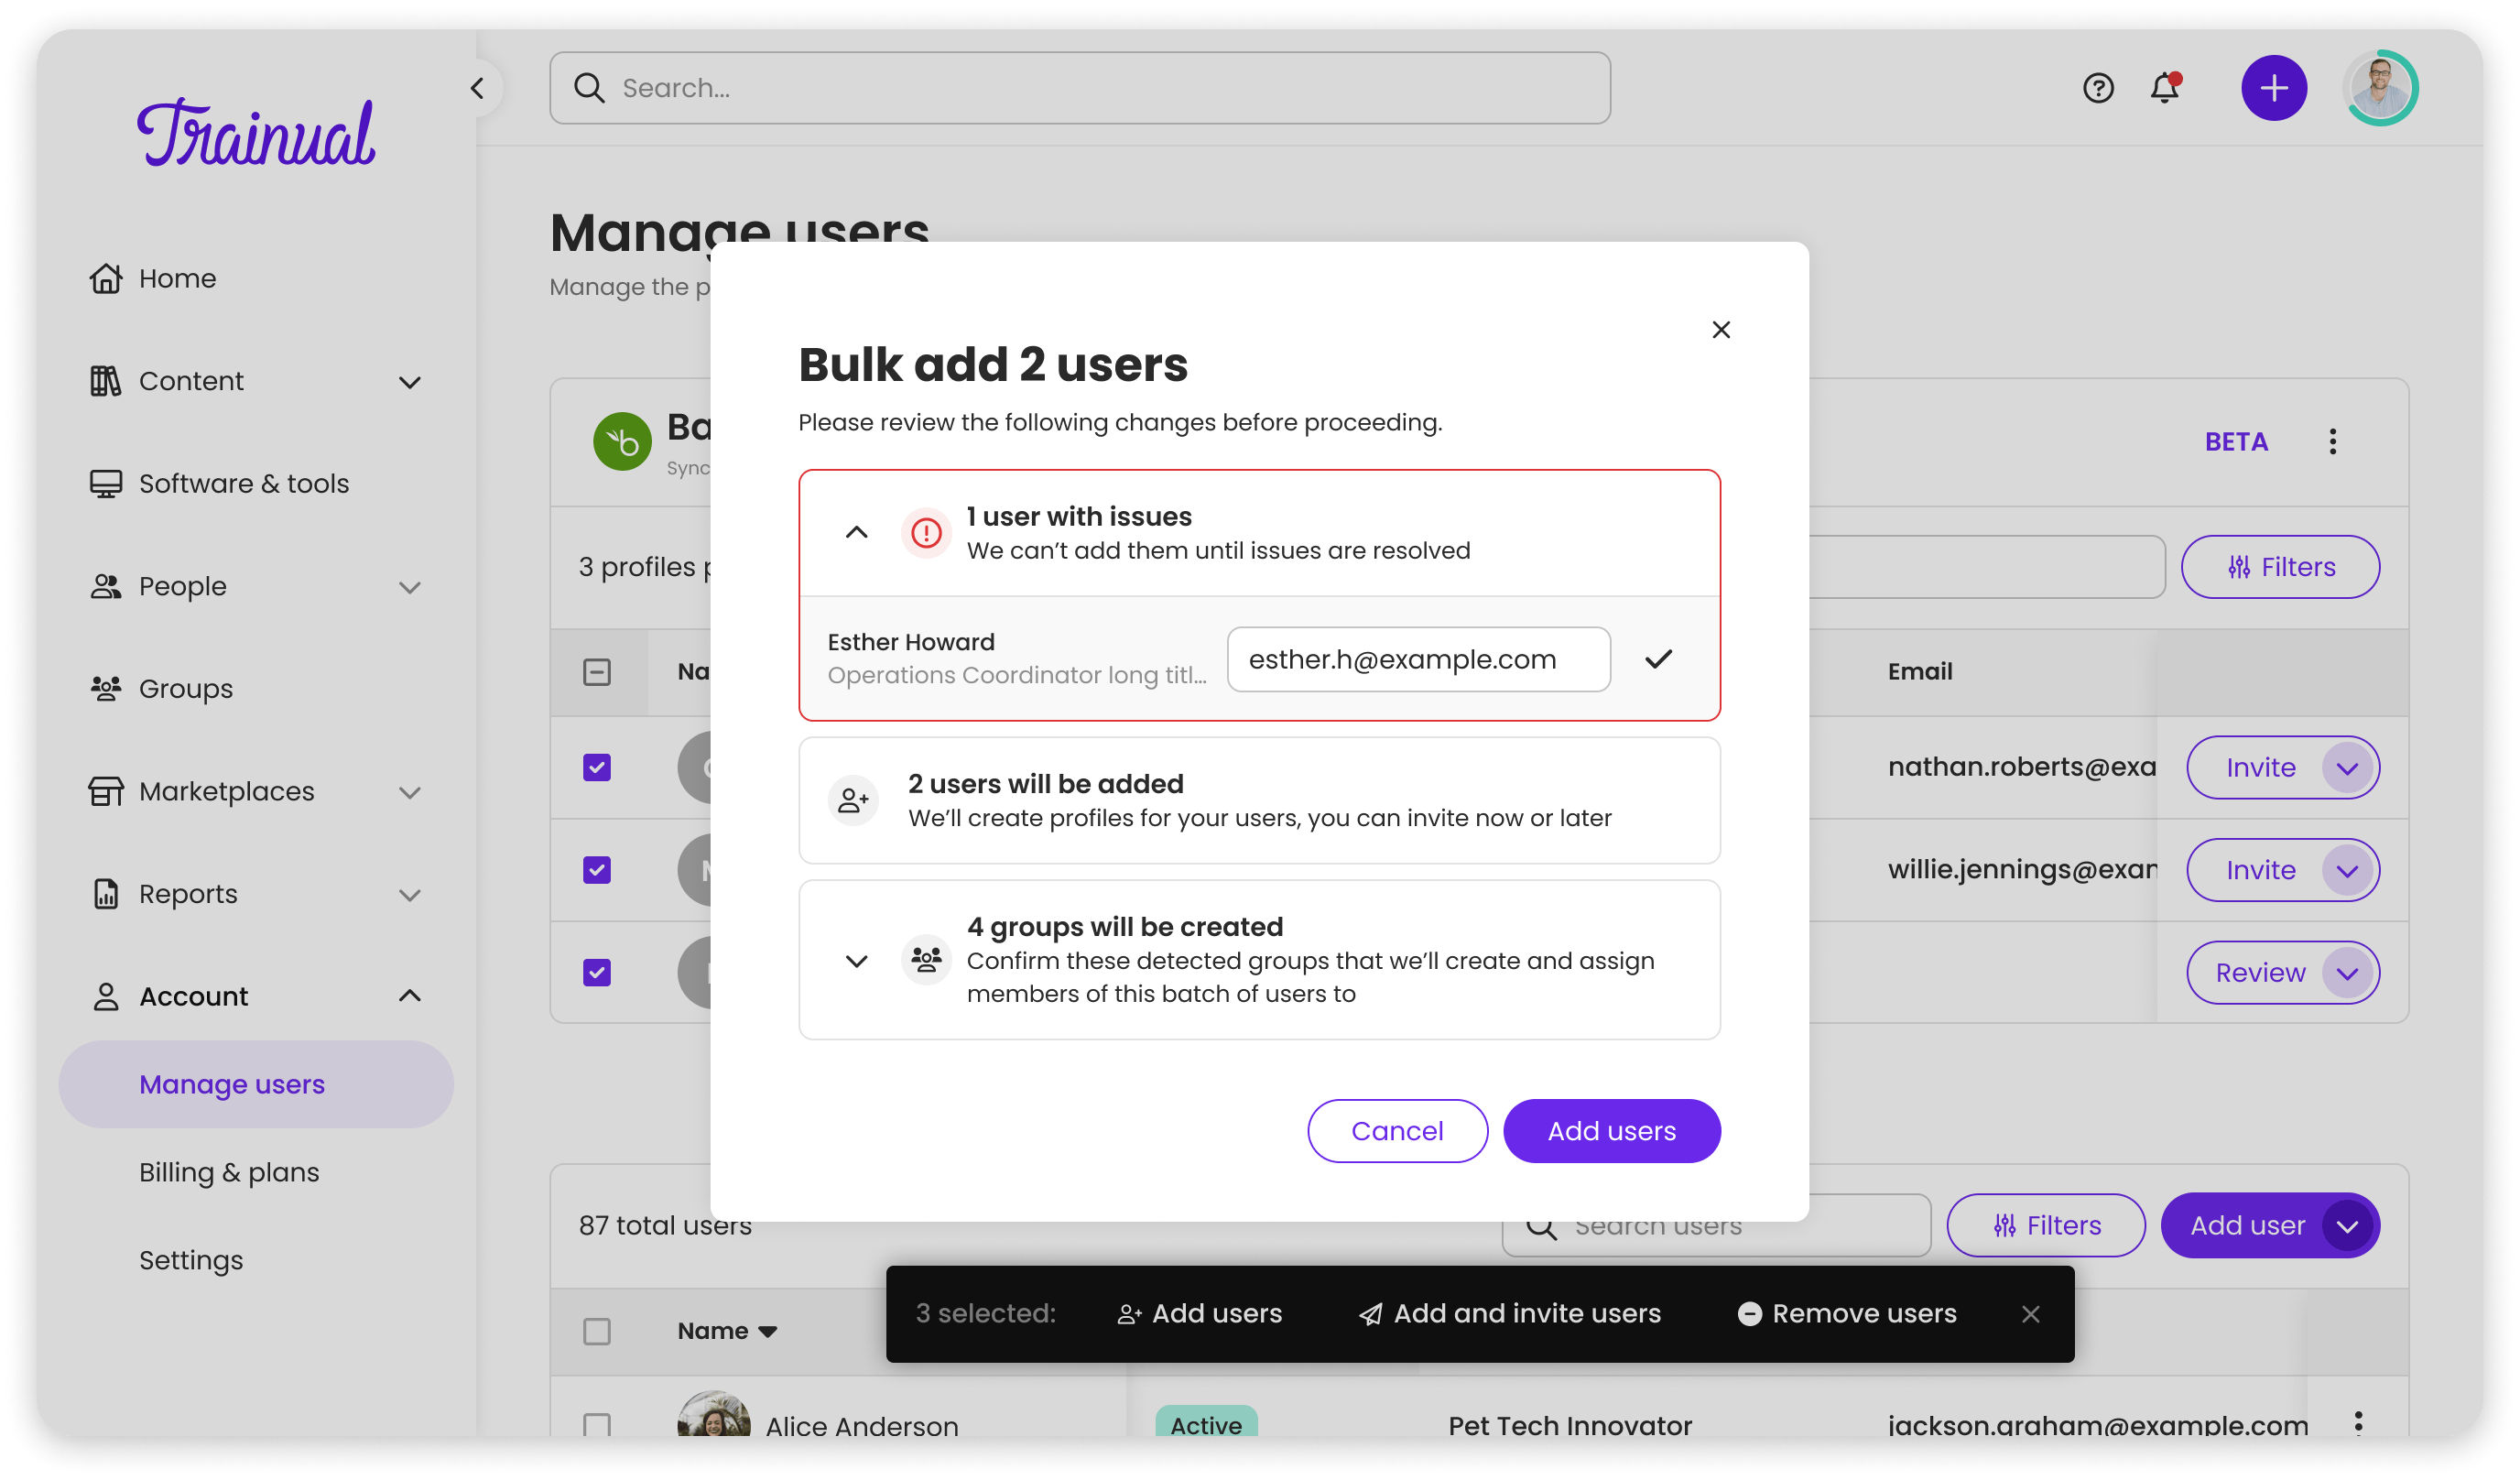This screenshot has width=2520, height=1480.
Task: Close the Bulk add users dialog
Action: 1721,330
